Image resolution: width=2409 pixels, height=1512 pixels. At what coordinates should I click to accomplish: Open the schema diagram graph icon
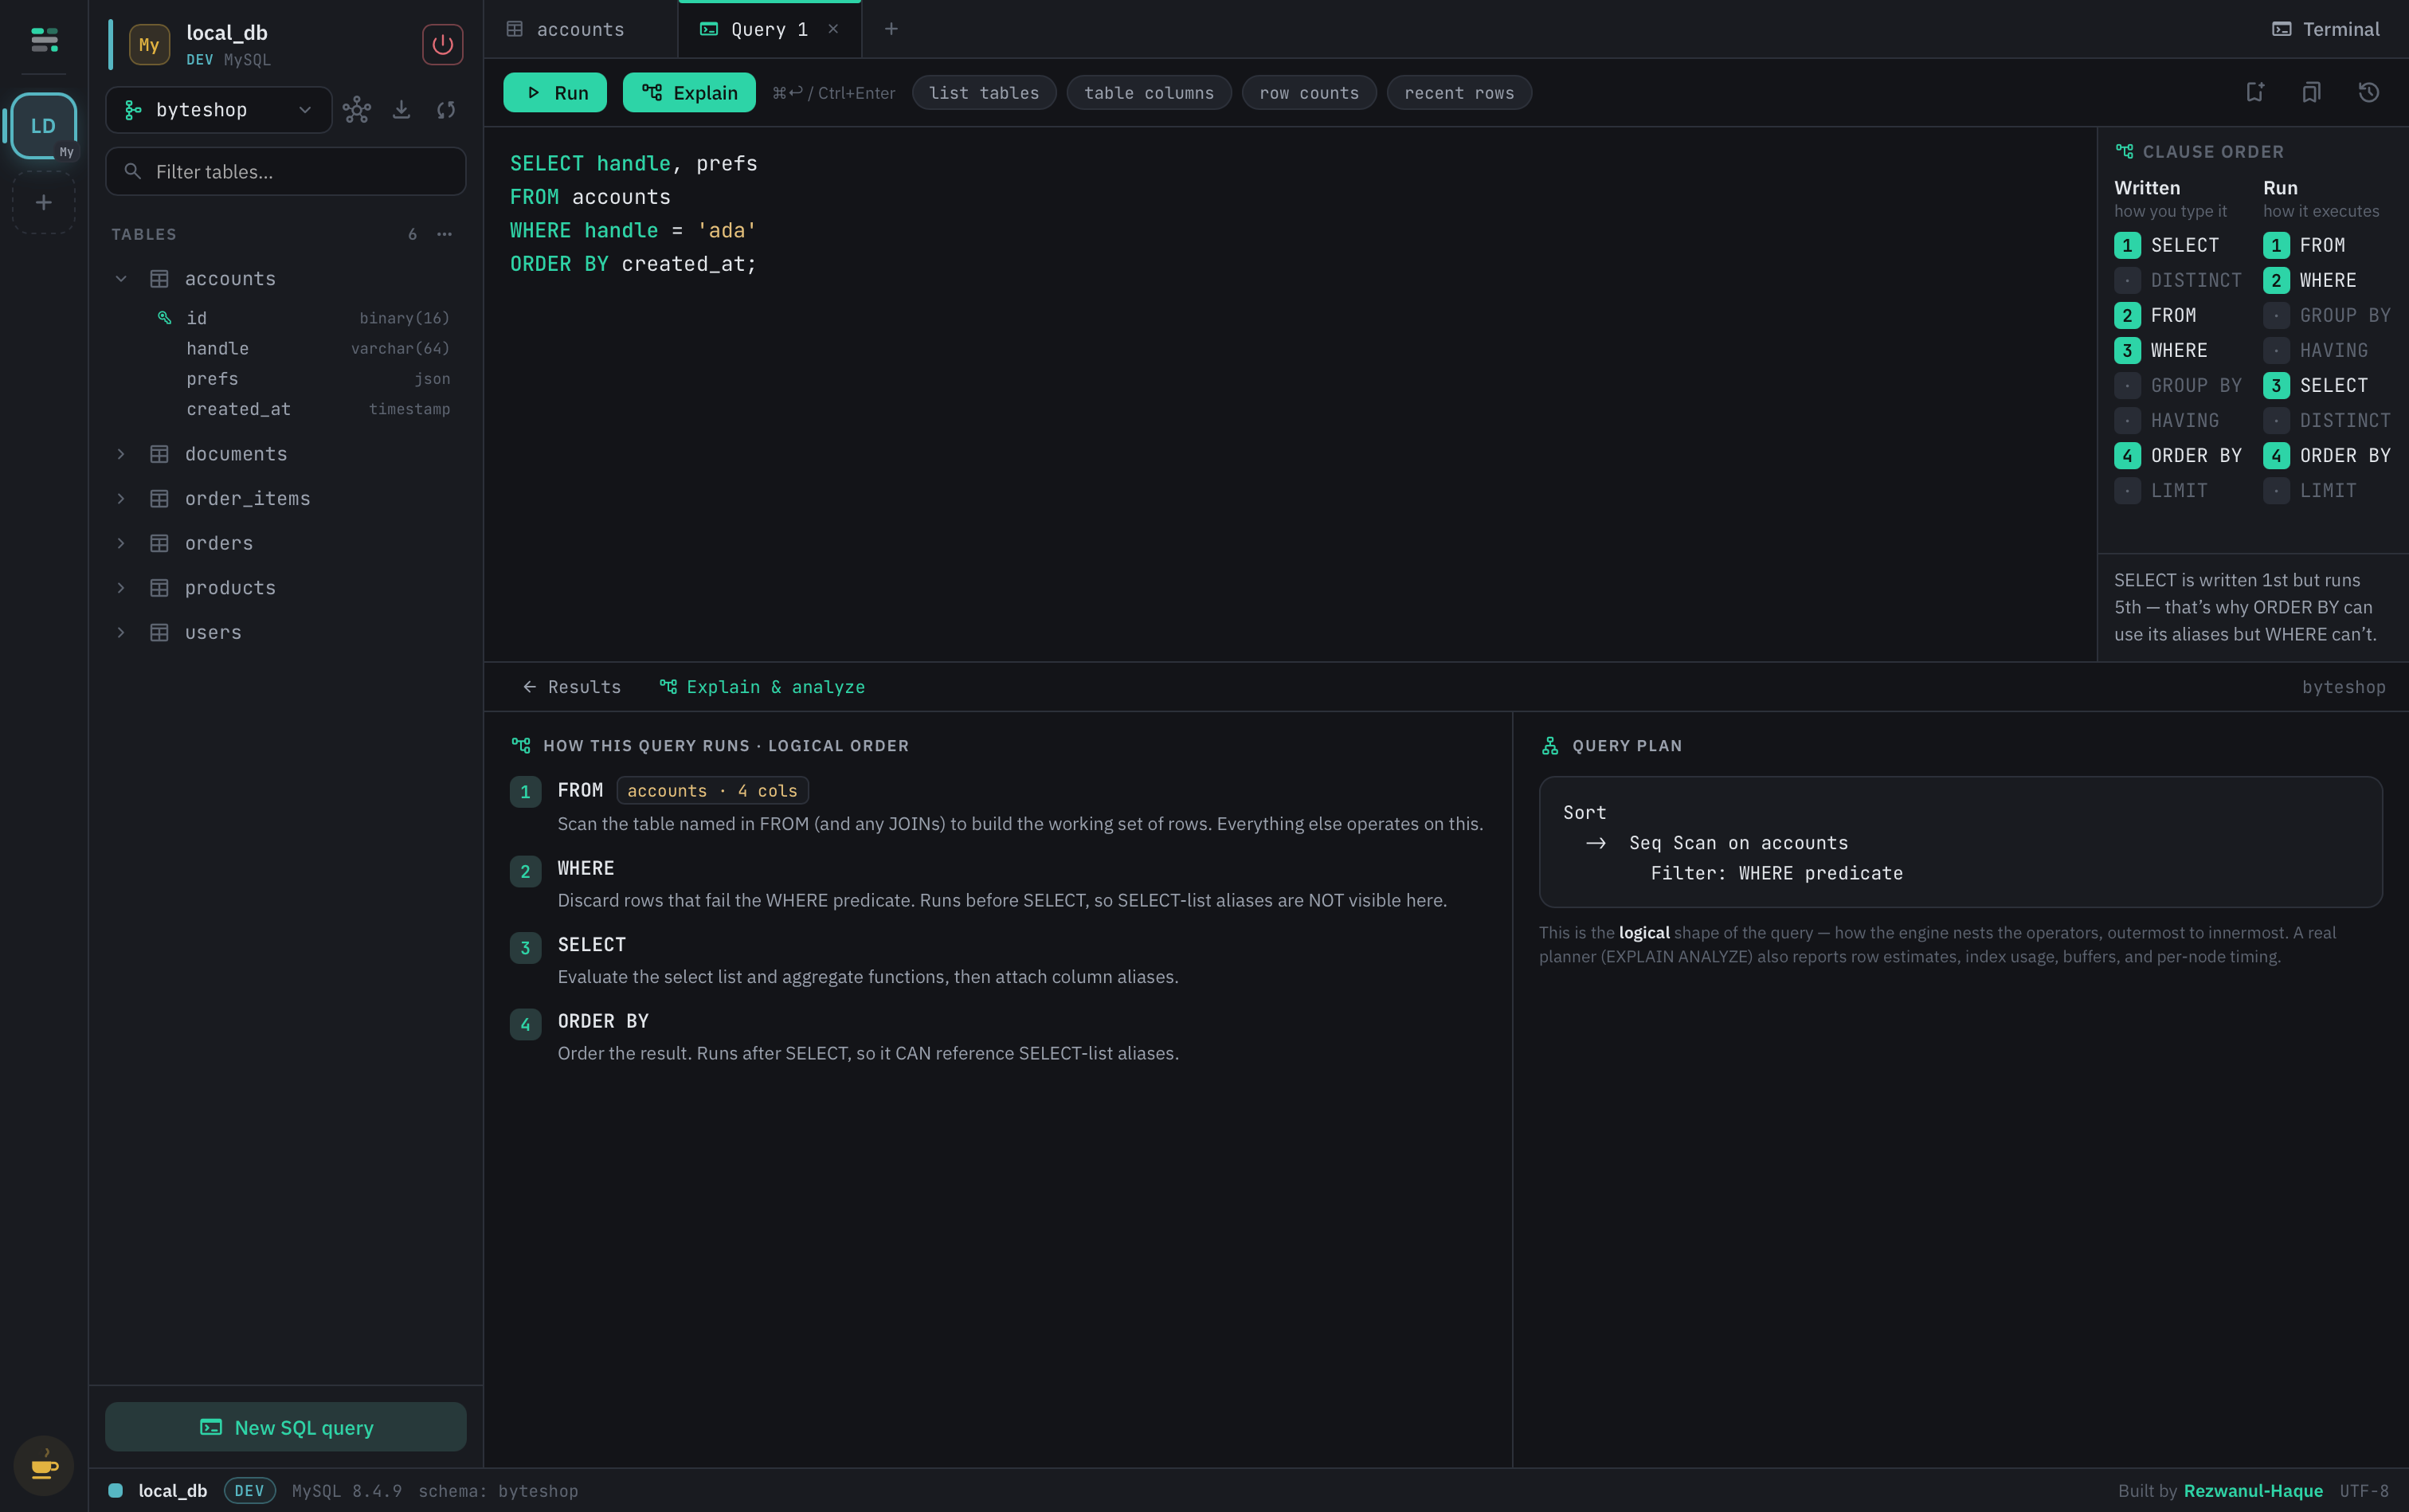click(357, 110)
